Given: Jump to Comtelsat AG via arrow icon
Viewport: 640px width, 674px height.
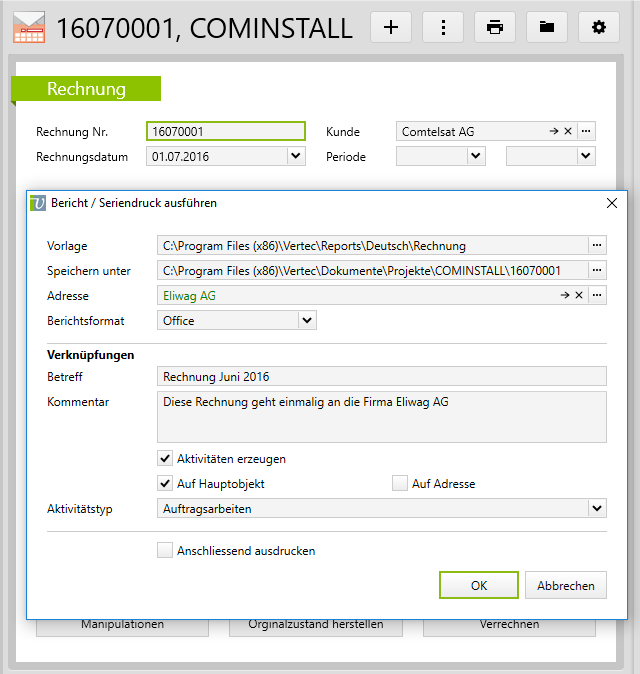Looking at the screenshot, I should coord(553,131).
